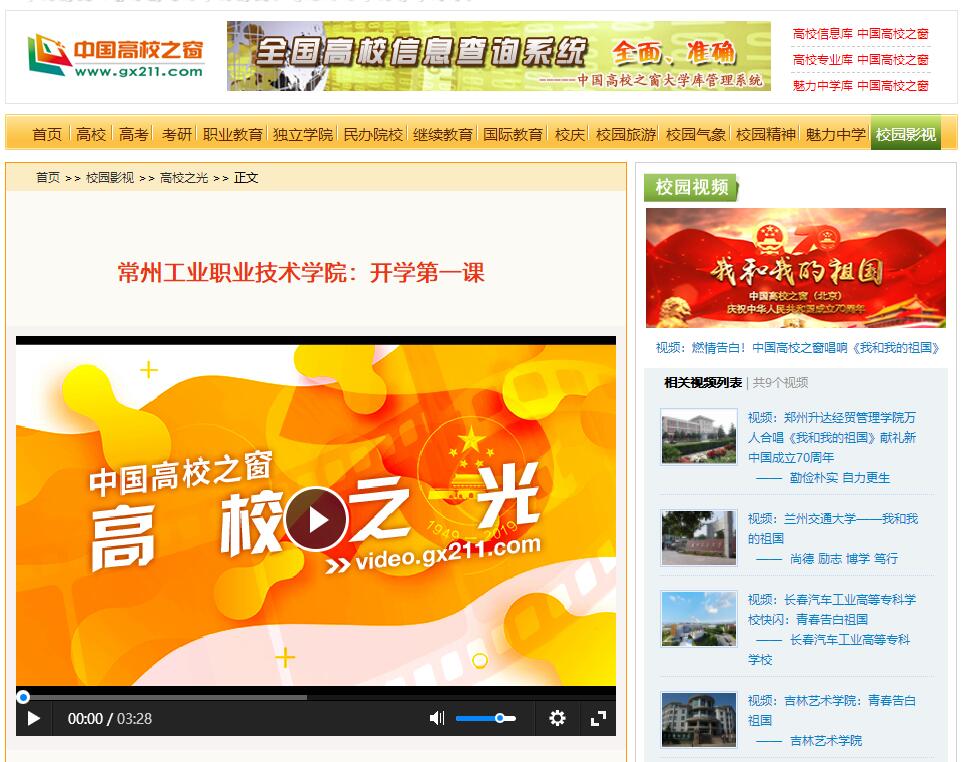Click 正文 in the breadcrumb

click(x=245, y=178)
